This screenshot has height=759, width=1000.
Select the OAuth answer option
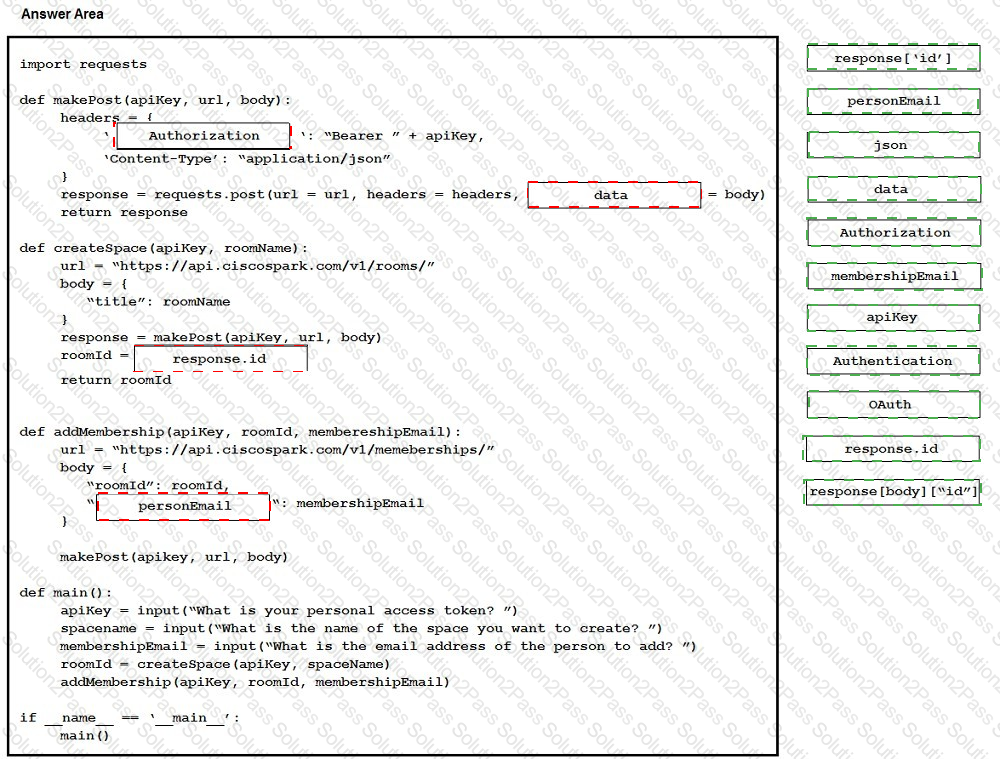pyautogui.click(x=893, y=405)
